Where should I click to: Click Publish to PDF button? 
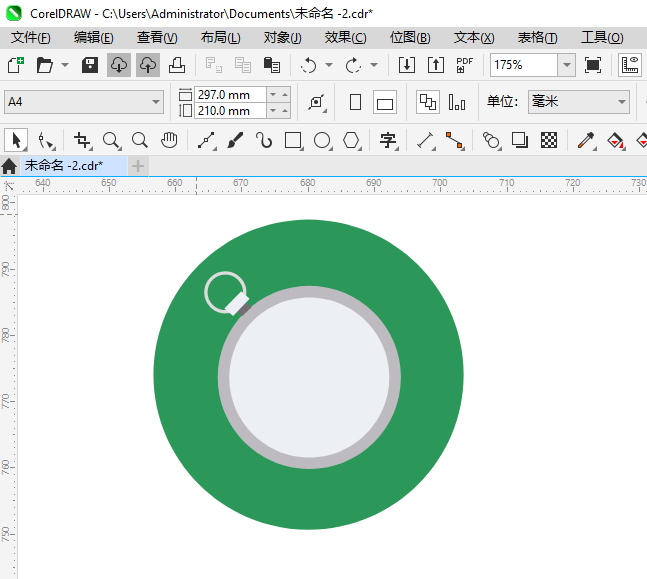coord(464,65)
